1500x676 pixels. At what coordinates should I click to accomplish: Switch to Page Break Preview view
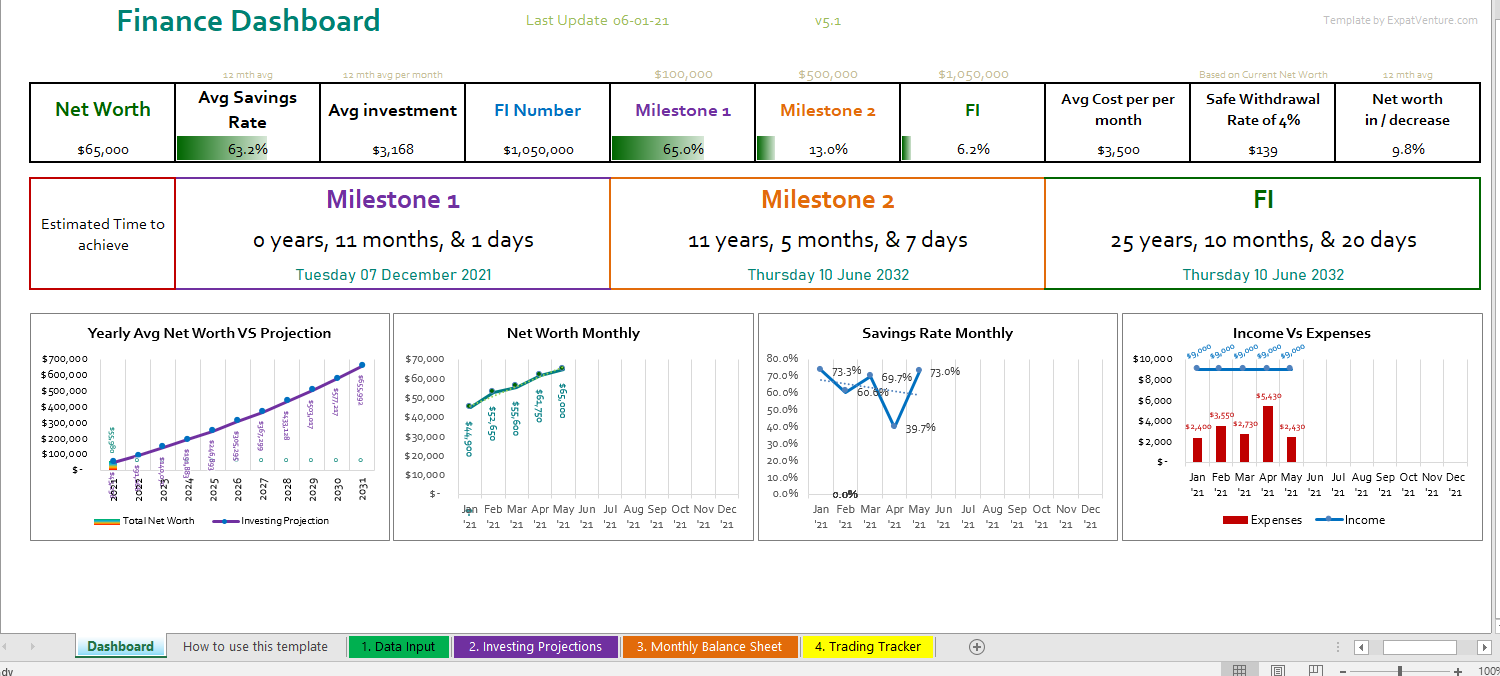pos(1316,670)
